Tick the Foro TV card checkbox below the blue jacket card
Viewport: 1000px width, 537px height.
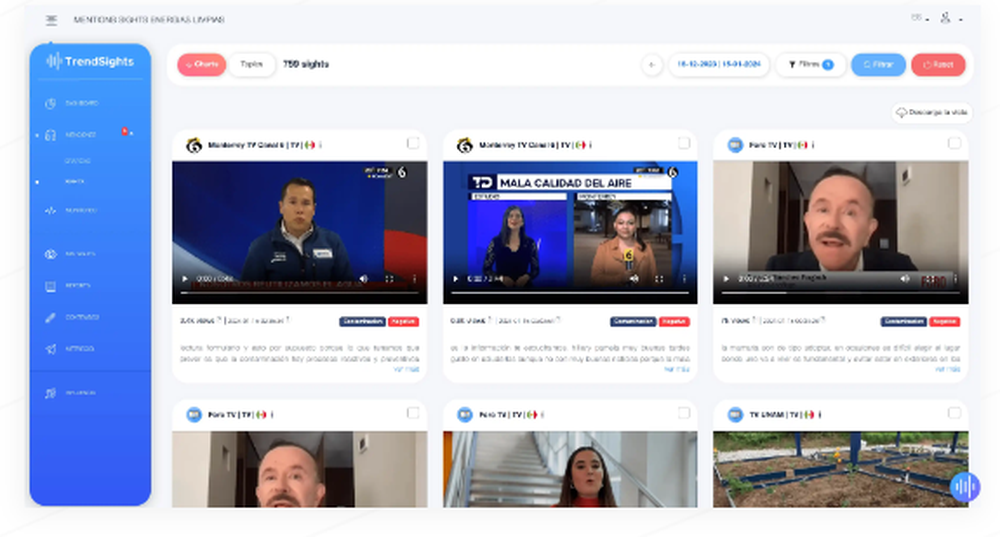[413, 413]
